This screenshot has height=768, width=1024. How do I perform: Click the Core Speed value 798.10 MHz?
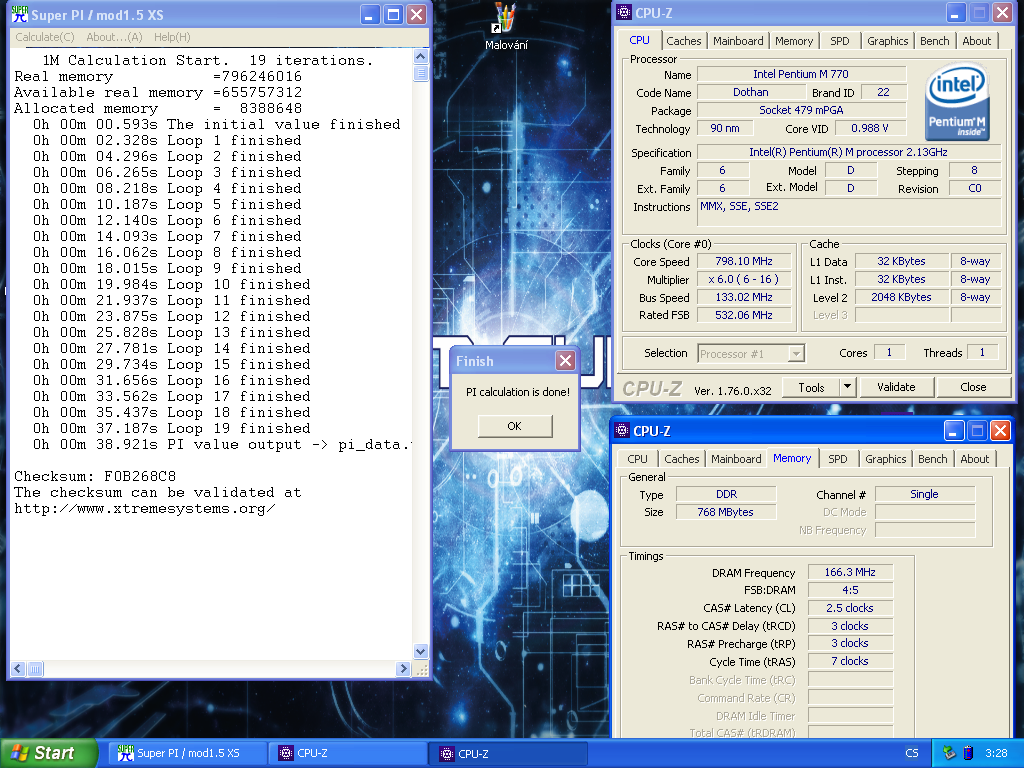(744, 261)
